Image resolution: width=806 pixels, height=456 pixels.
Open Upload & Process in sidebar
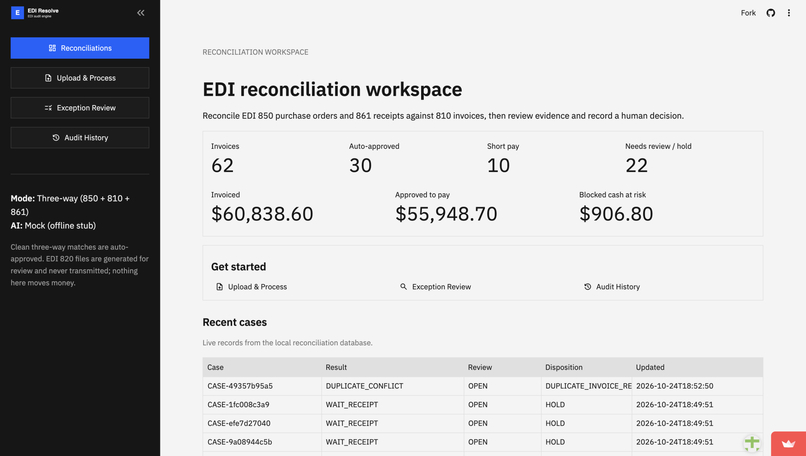[80, 78]
